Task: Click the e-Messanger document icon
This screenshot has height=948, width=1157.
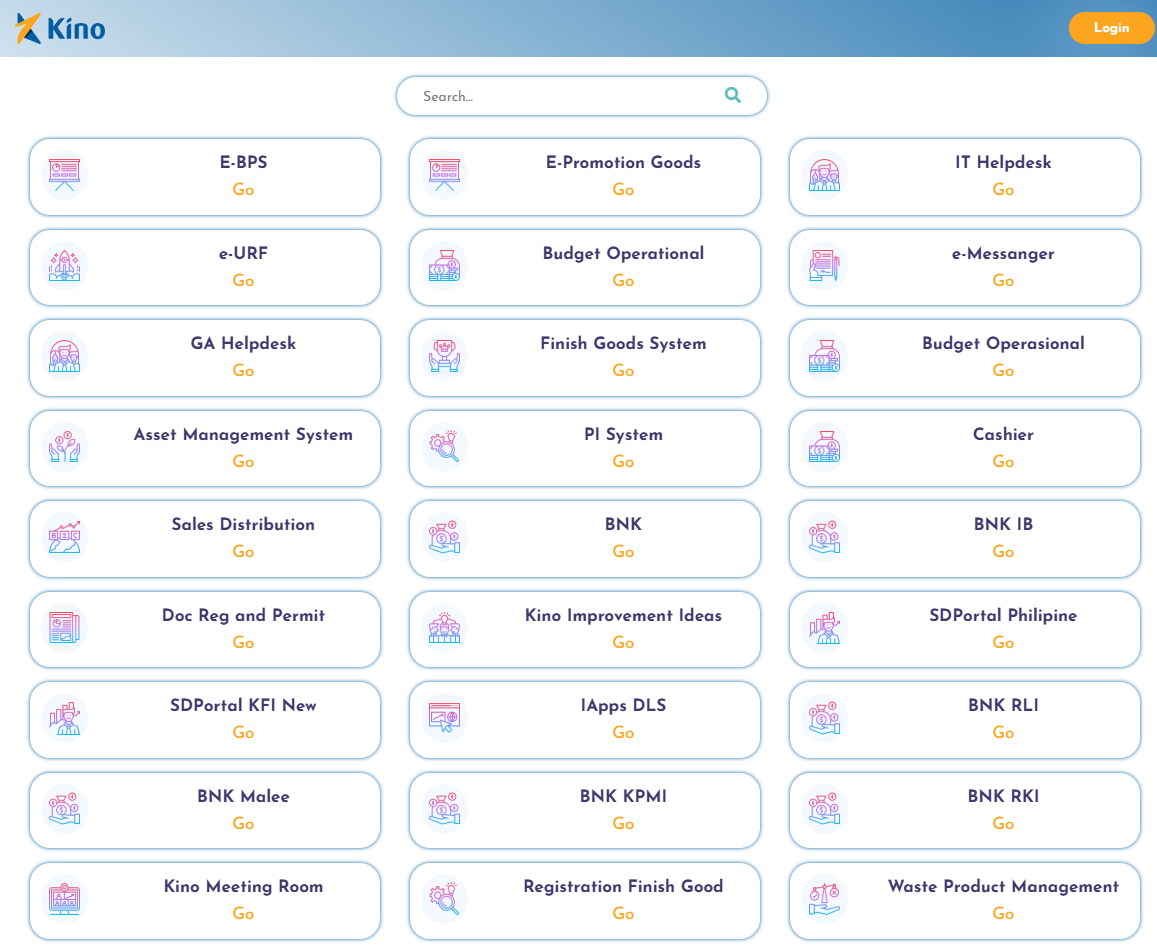Action: [824, 266]
